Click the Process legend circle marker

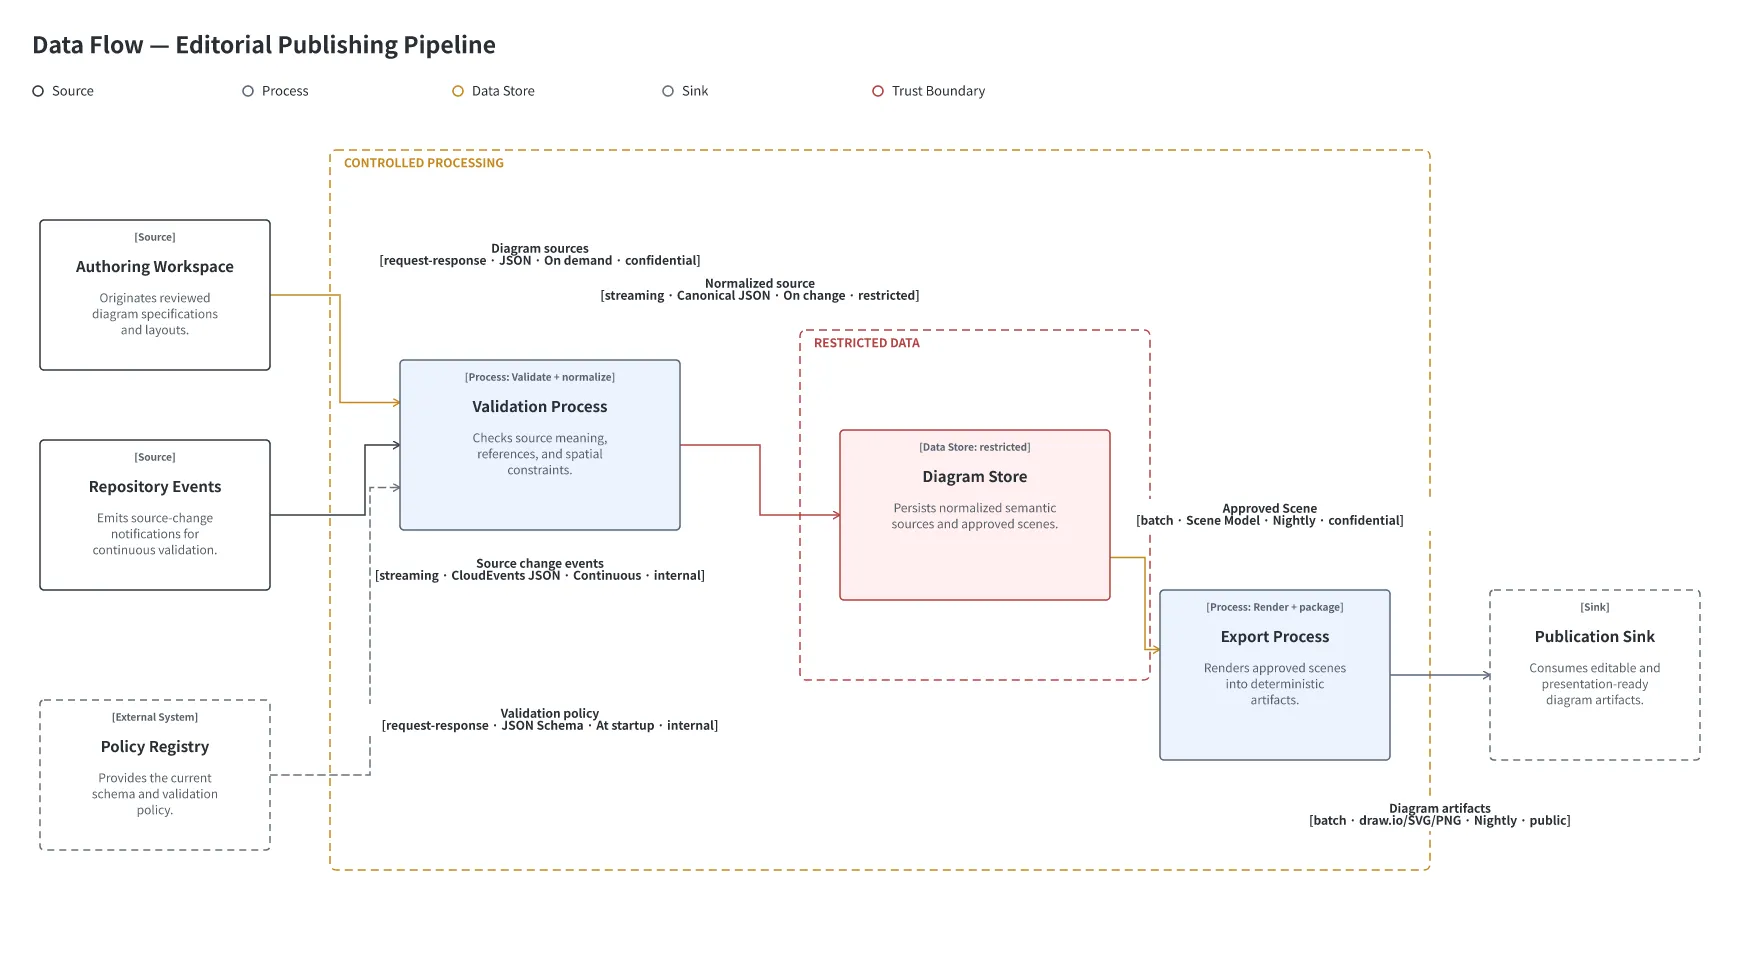tap(248, 91)
